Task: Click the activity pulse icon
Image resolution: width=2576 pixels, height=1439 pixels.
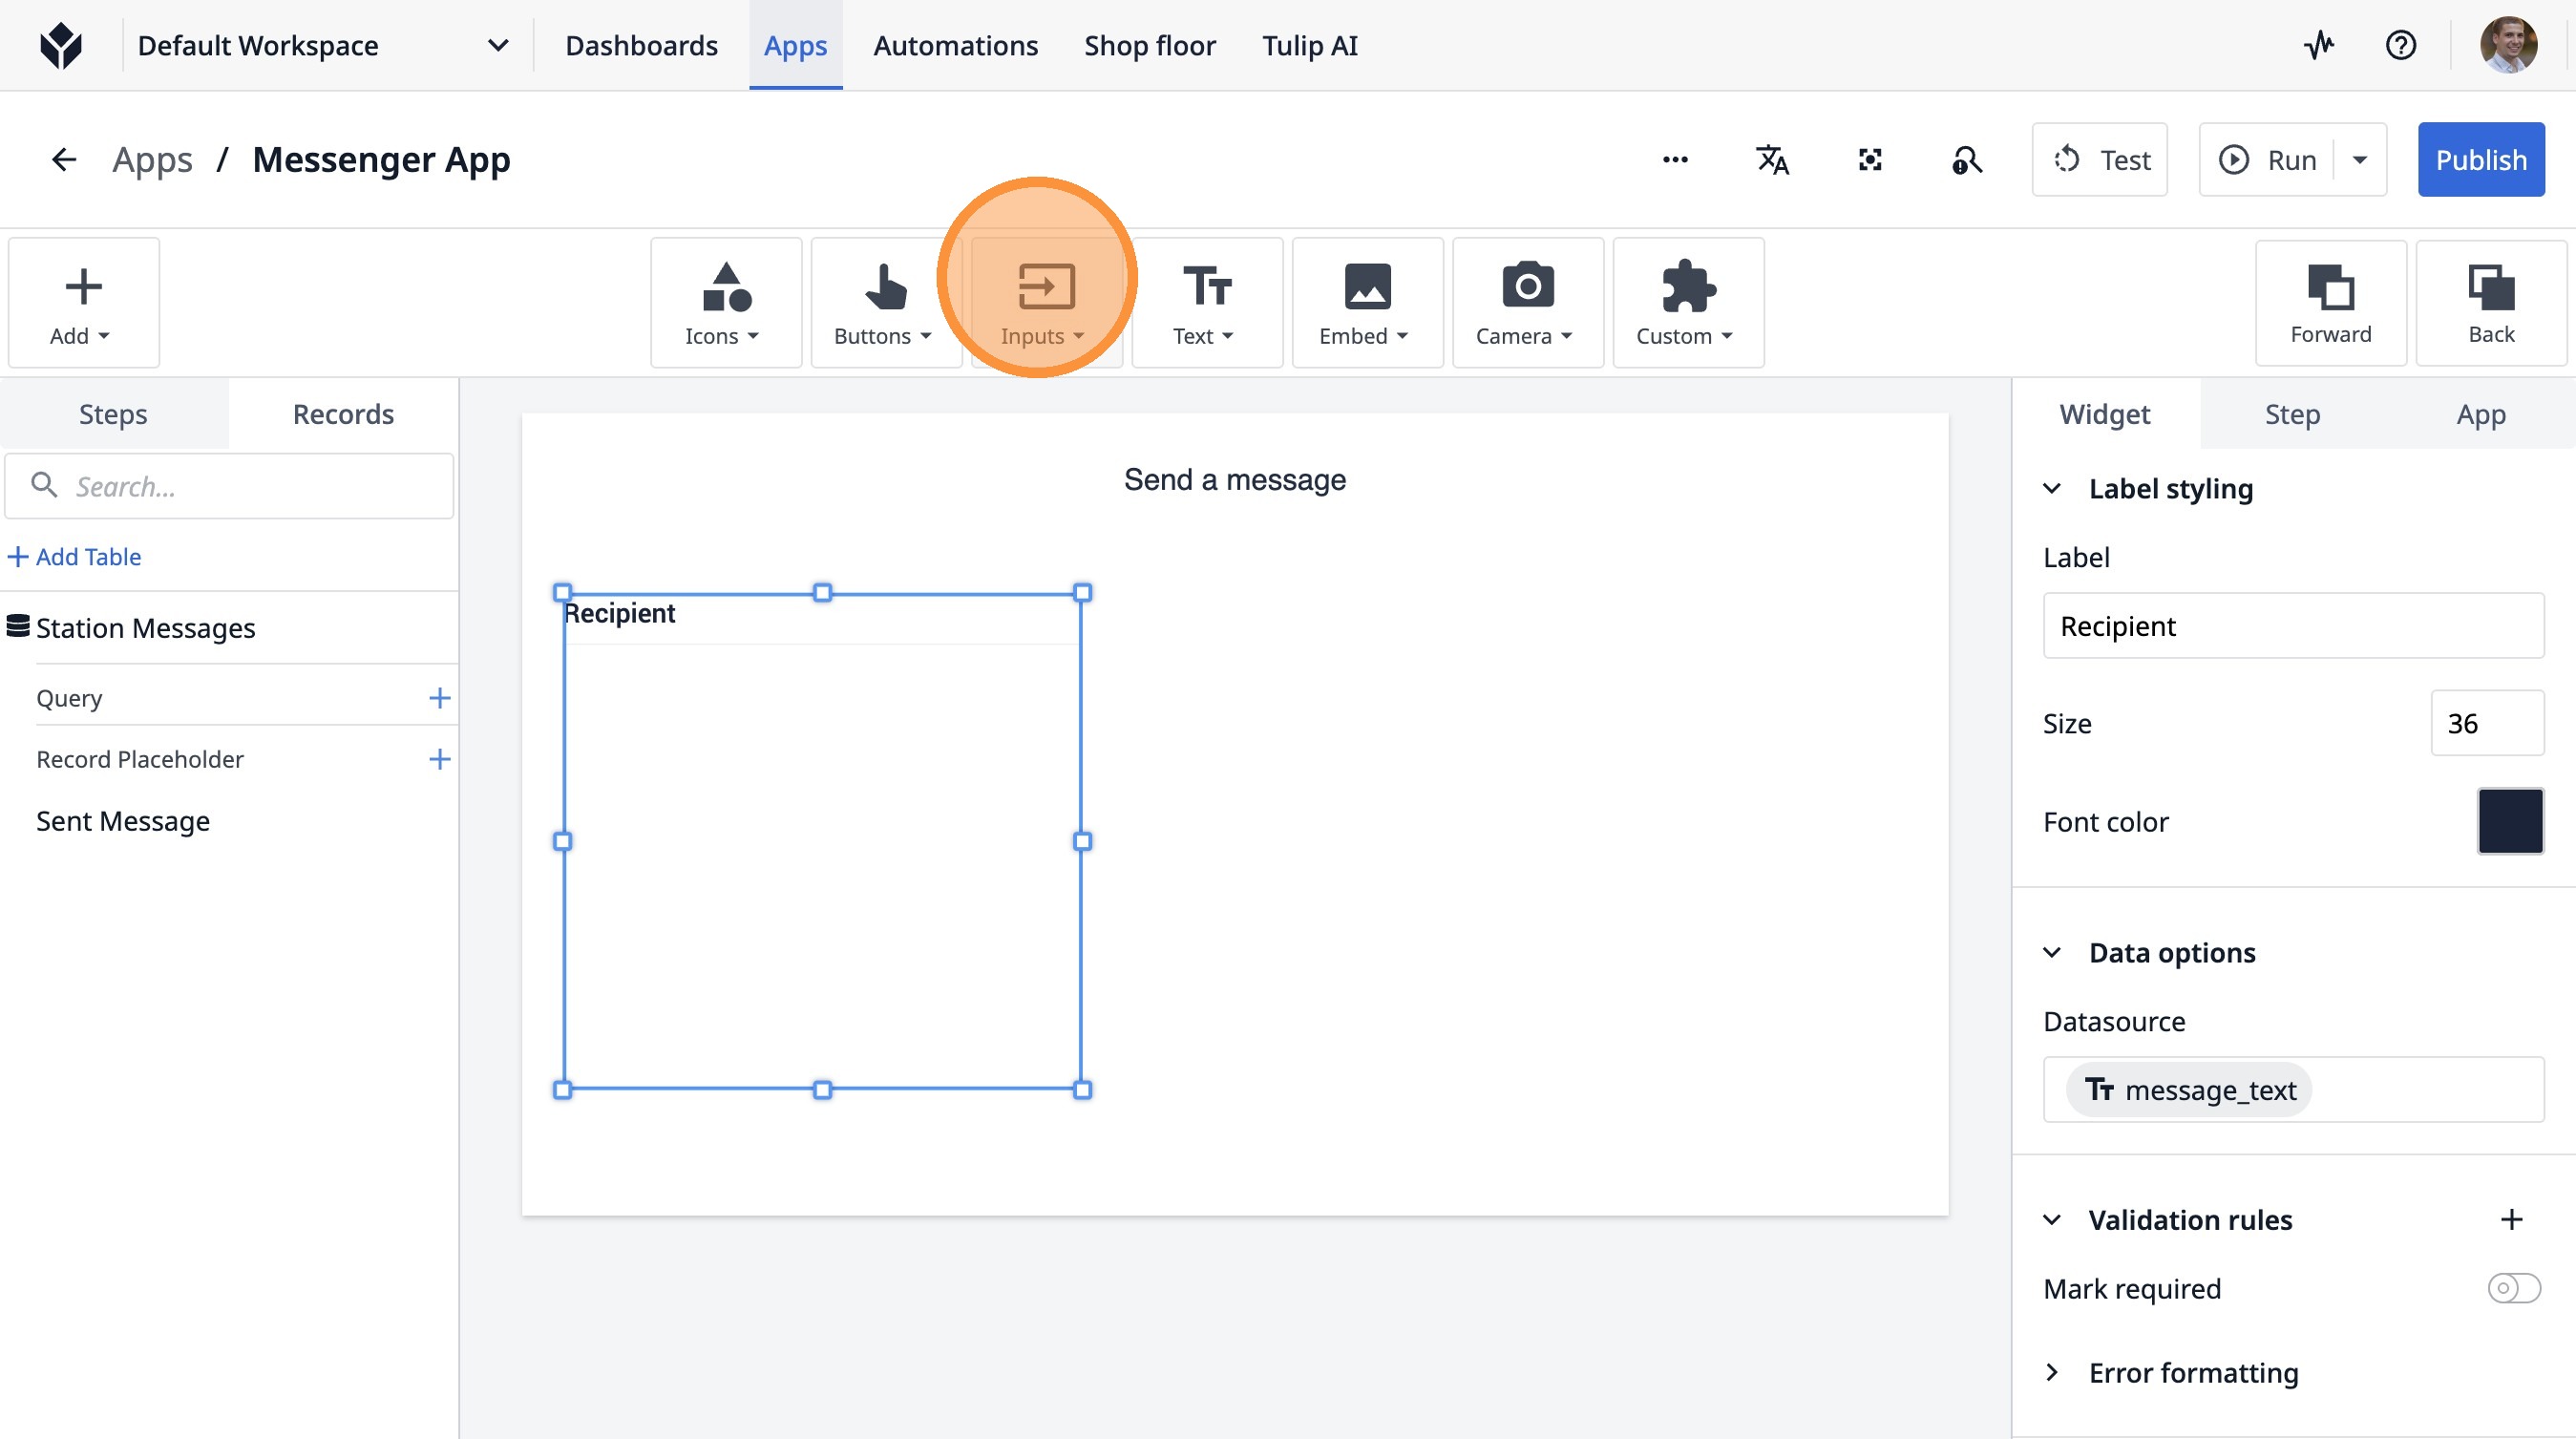Action: 2319,45
